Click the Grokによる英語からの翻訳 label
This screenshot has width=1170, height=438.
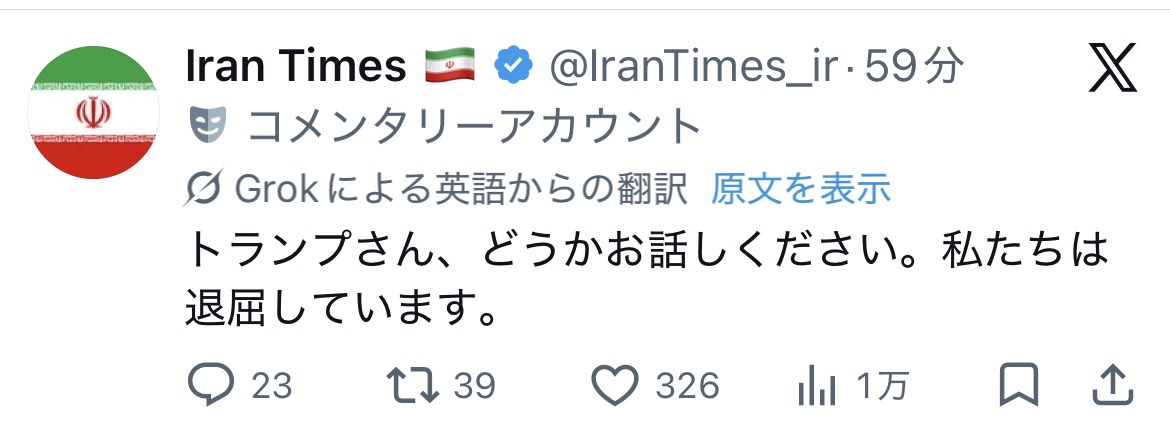pos(460,188)
